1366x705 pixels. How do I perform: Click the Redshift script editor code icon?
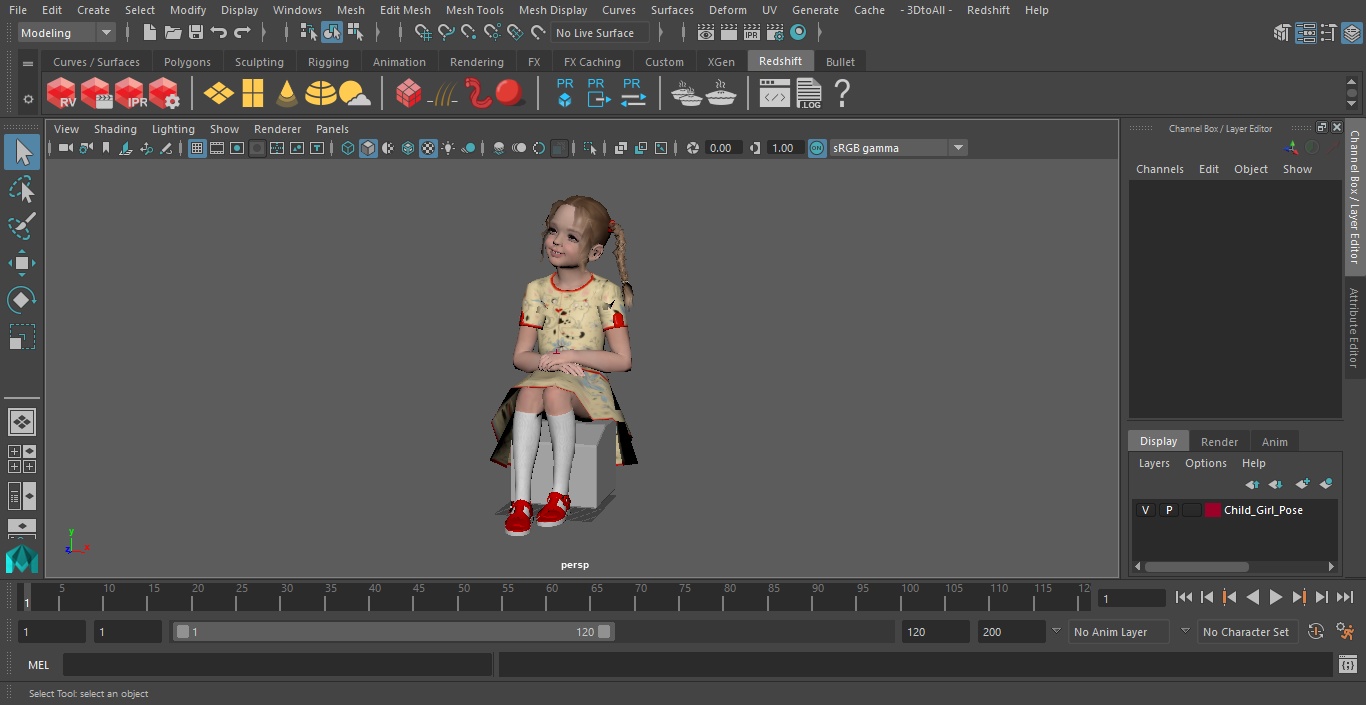pyautogui.click(x=775, y=94)
